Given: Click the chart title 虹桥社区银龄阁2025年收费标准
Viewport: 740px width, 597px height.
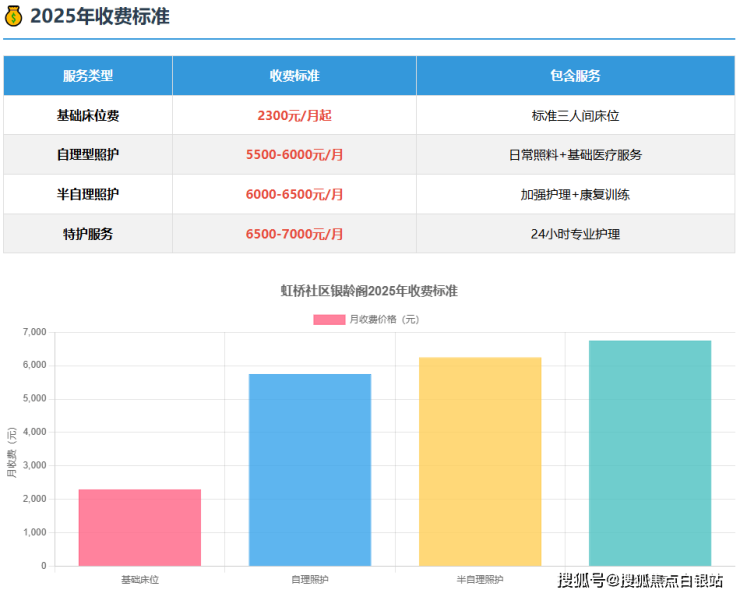Looking at the screenshot, I should click(x=369, y=291).
